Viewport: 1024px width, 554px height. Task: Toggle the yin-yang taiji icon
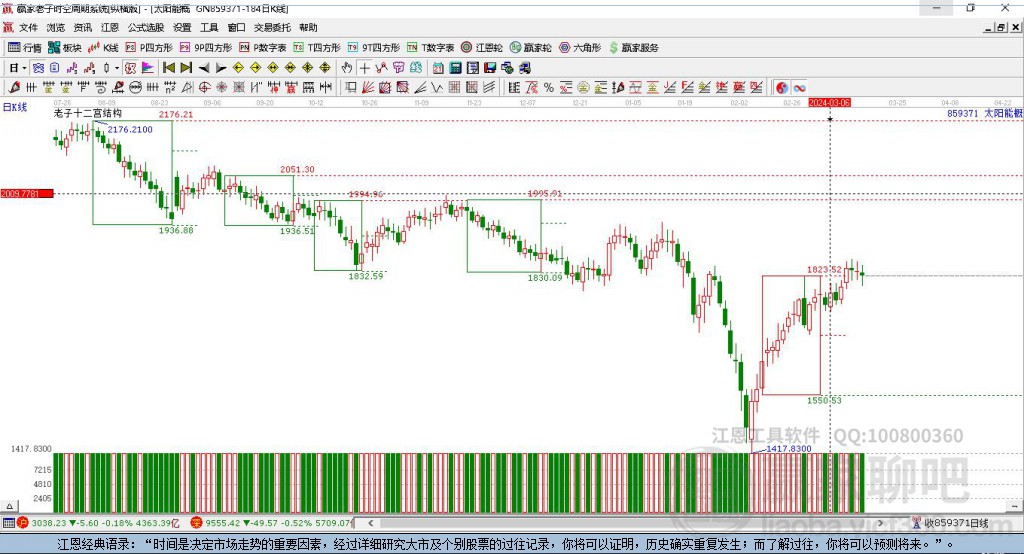click(x=781, y=88)
